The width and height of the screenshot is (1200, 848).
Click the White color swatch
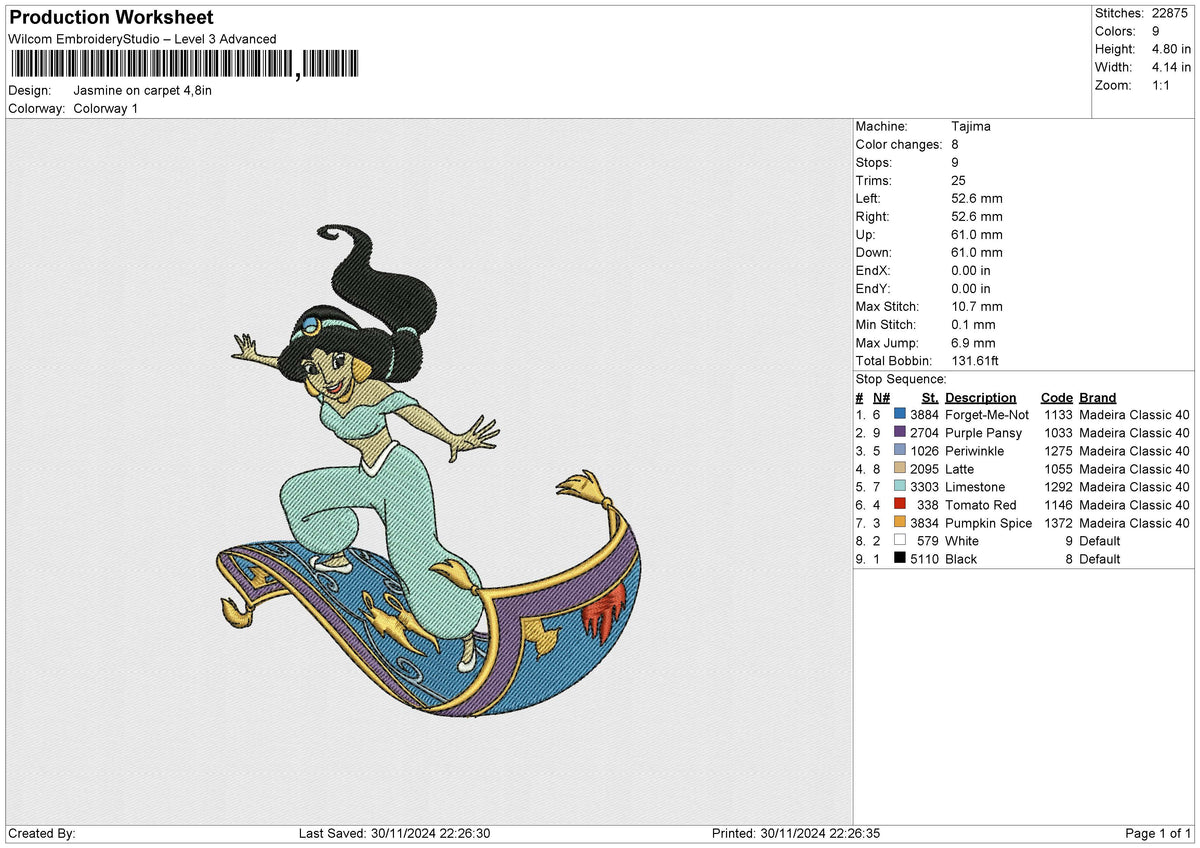pyautogui.click(x=900, y=540)
